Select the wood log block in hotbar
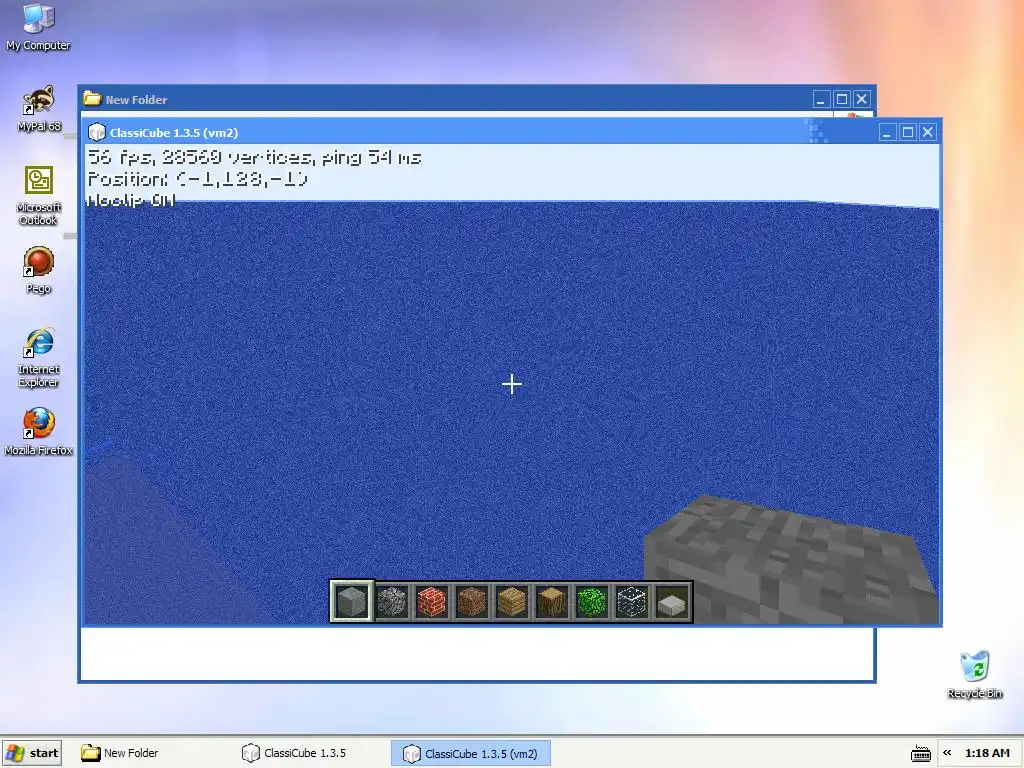Screen dimensions: 1024x768 552,601
